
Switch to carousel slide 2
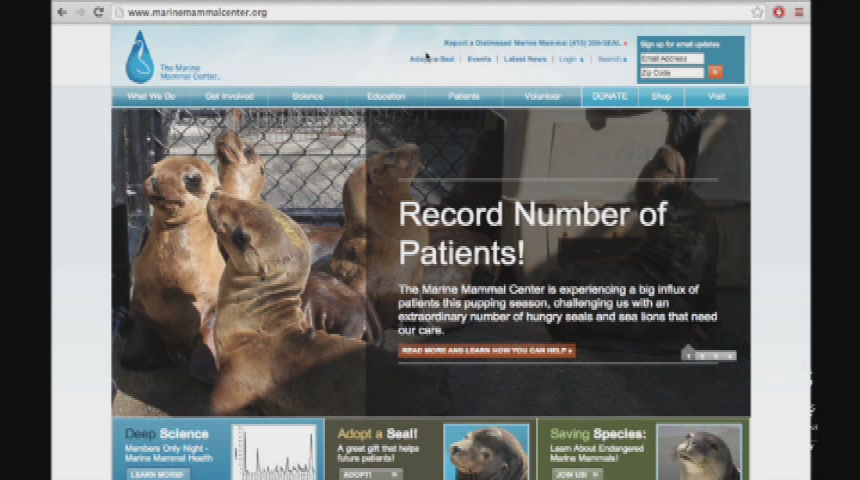coord(702,356)
